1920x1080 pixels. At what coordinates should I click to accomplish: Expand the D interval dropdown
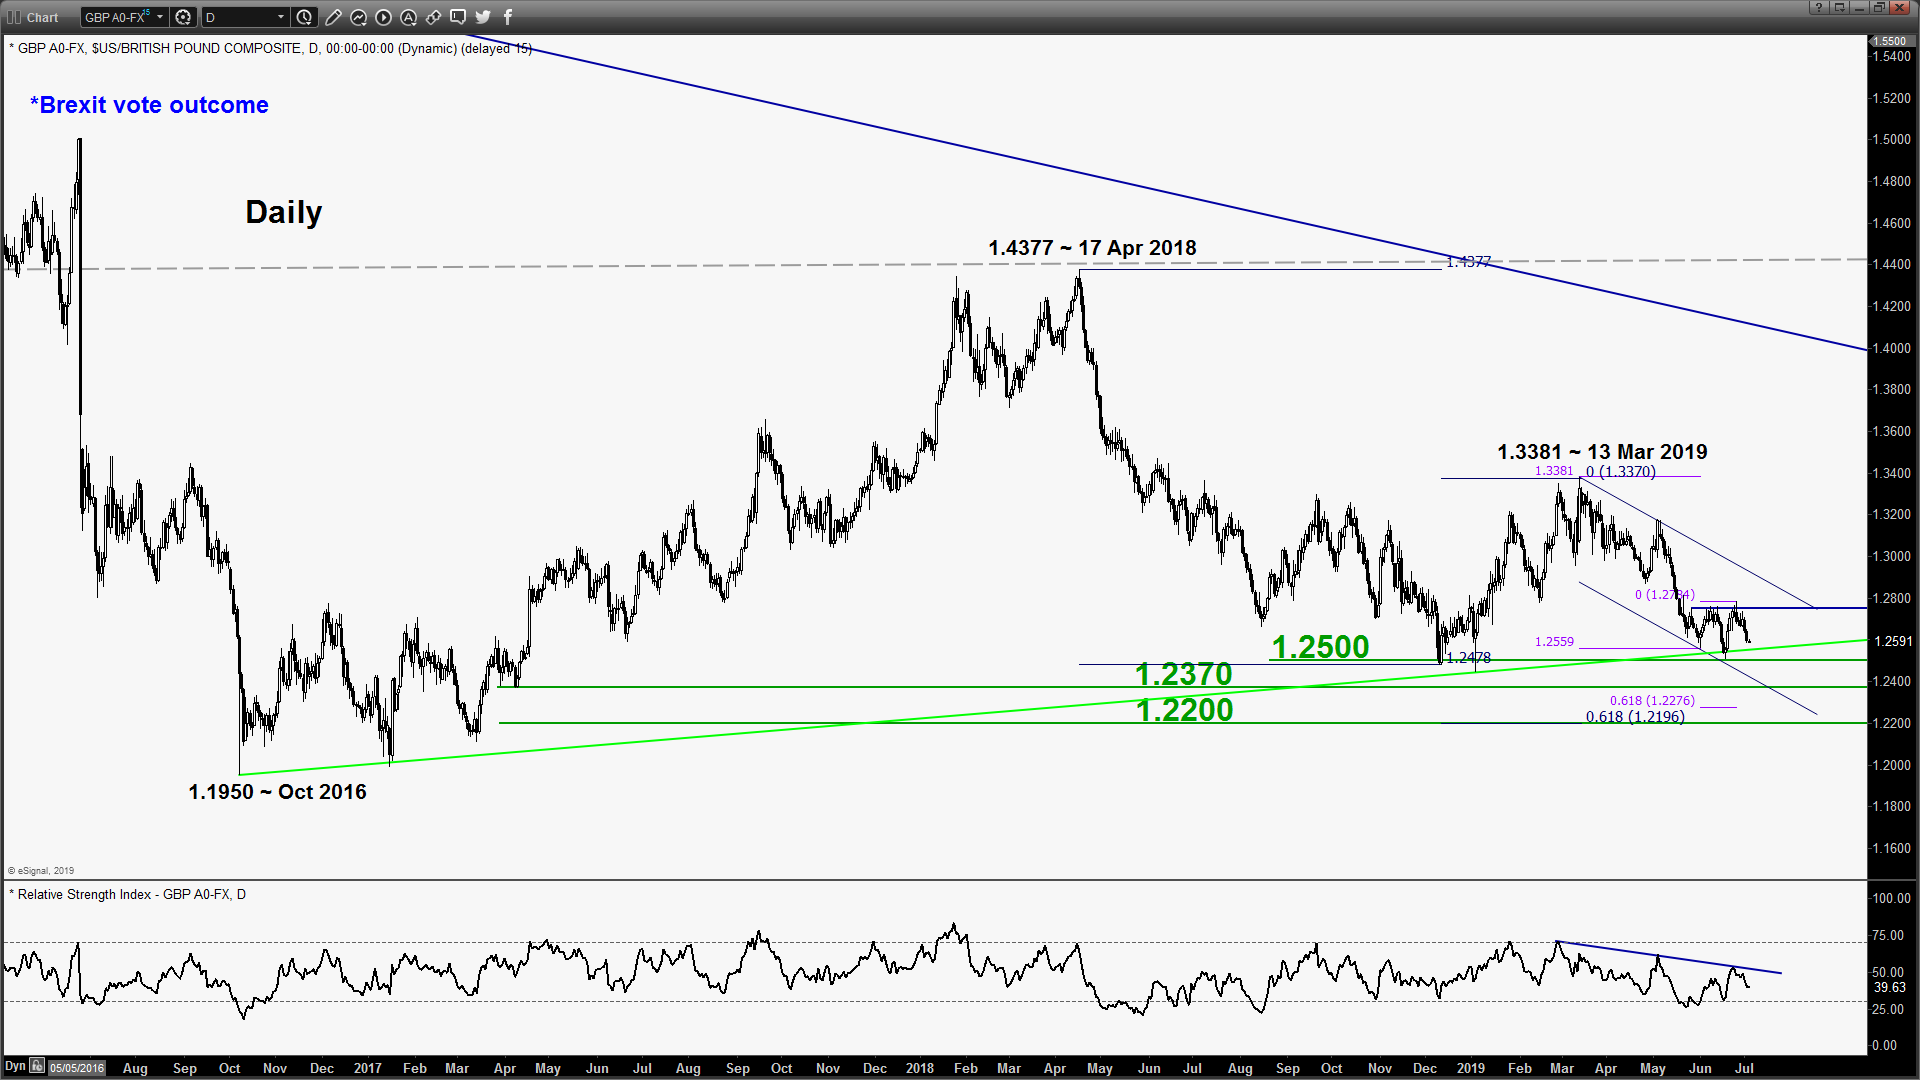[x=280, y=17]
